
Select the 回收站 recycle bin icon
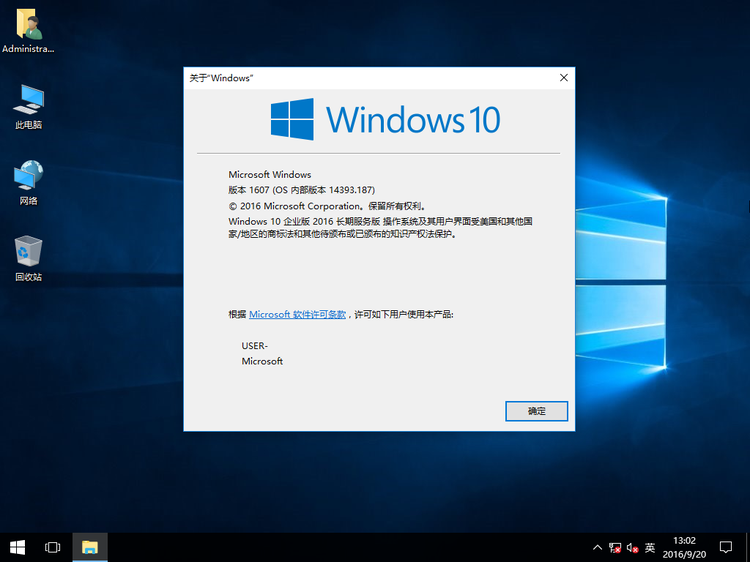coord(29,258)
